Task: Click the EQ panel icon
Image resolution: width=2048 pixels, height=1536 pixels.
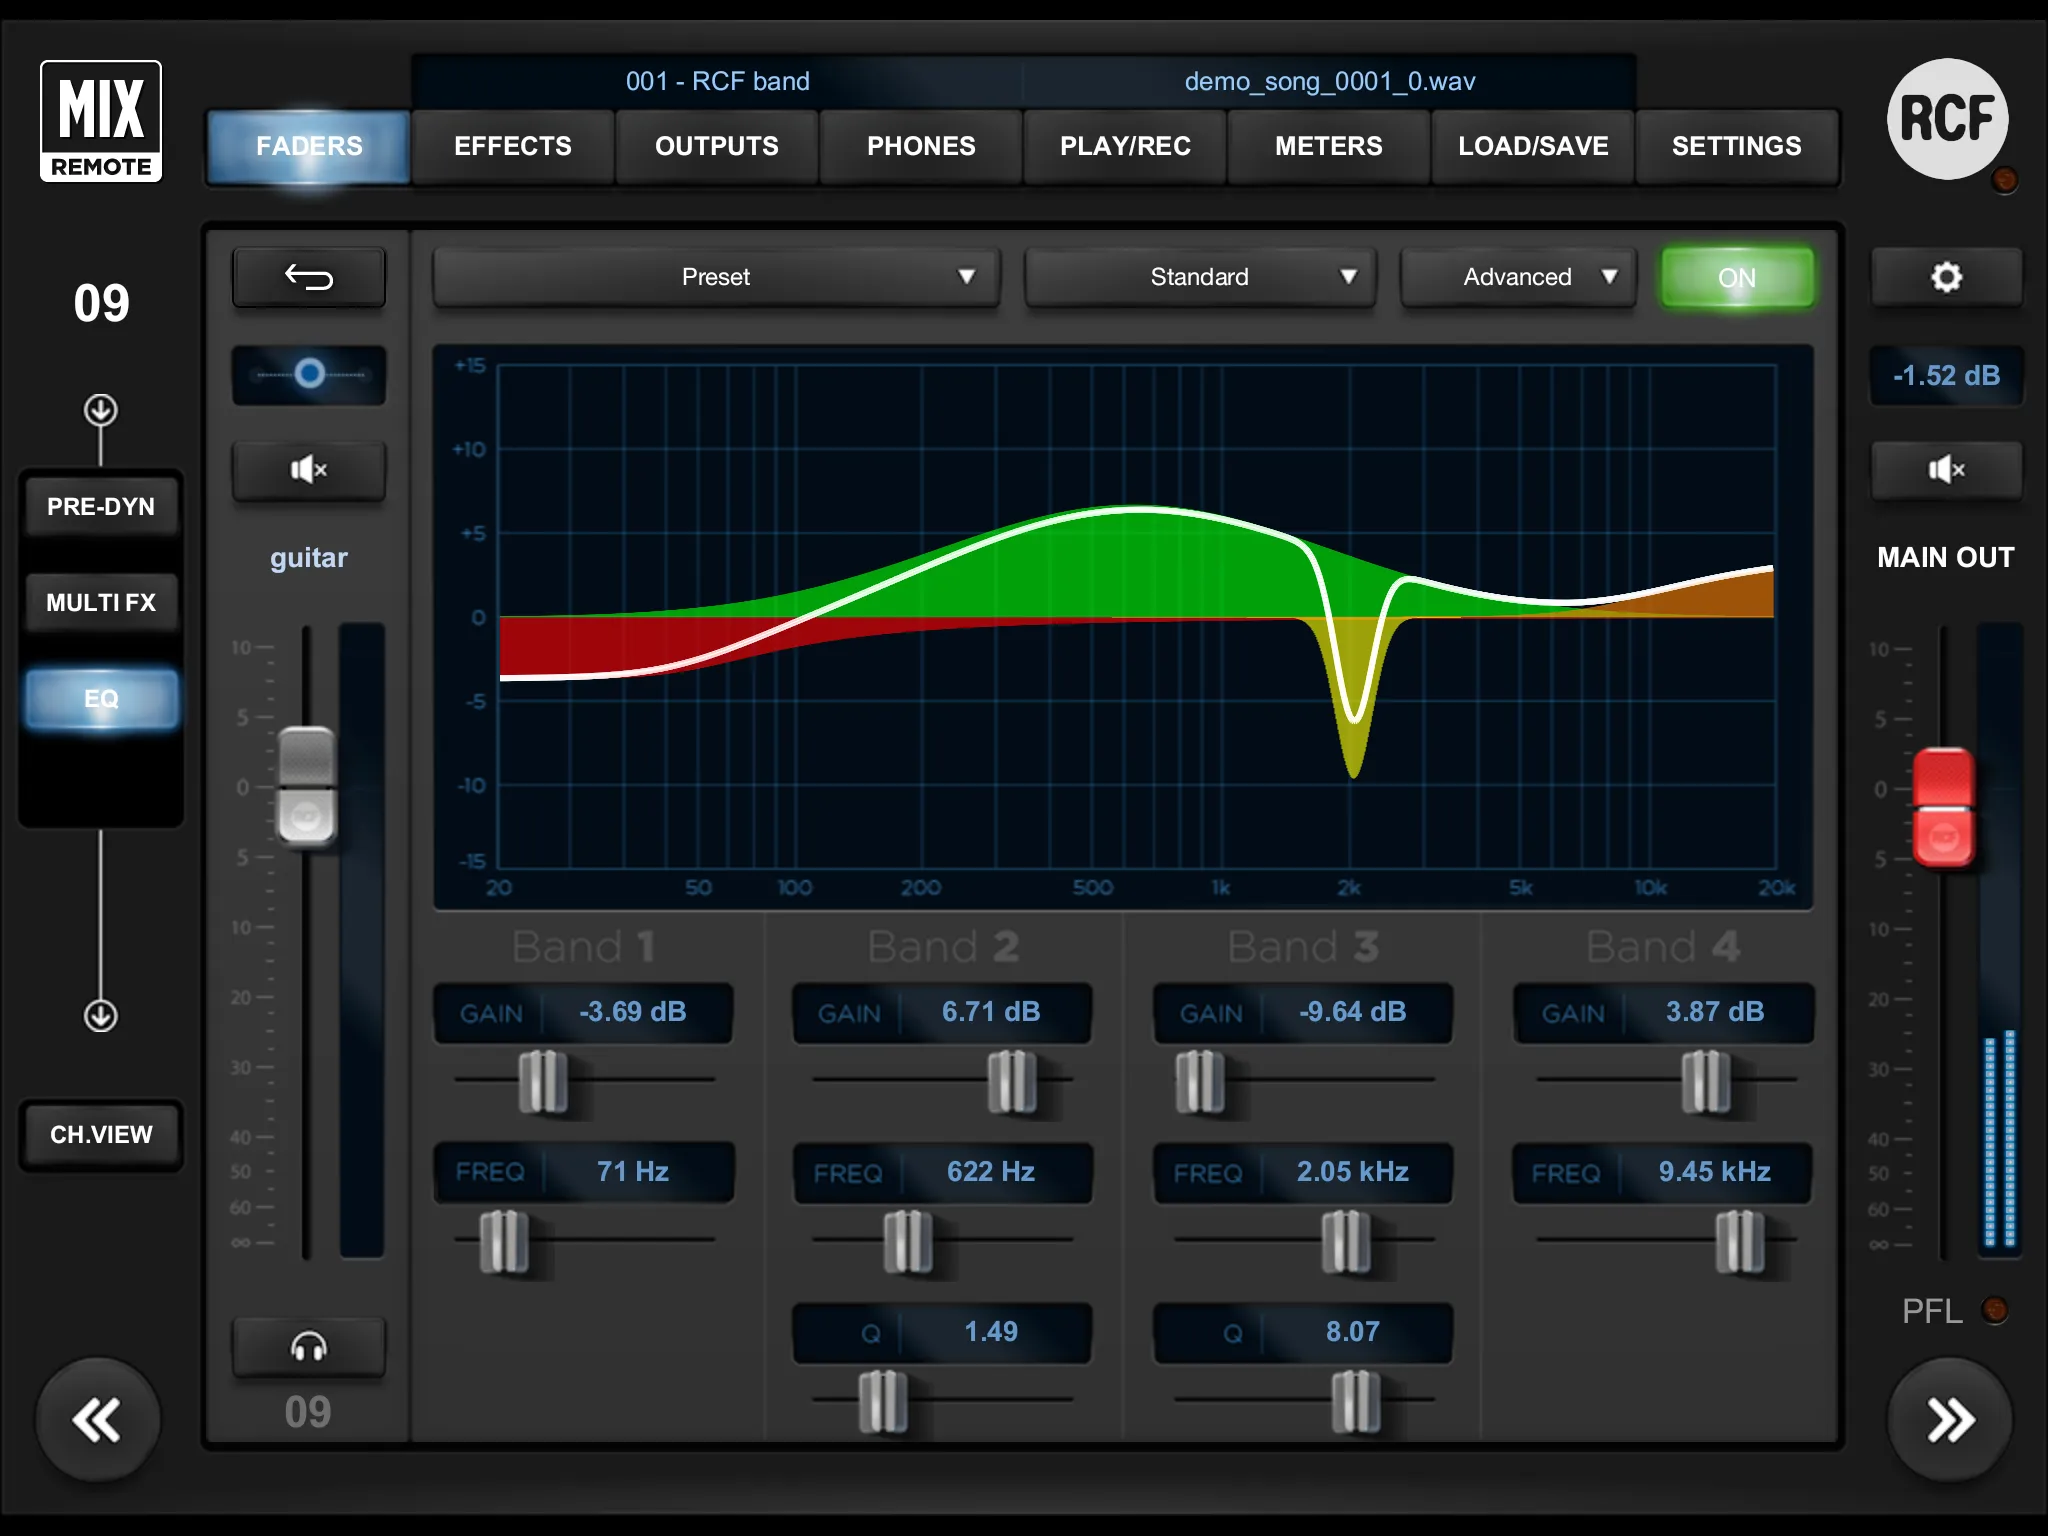Action: coord(100,697)
